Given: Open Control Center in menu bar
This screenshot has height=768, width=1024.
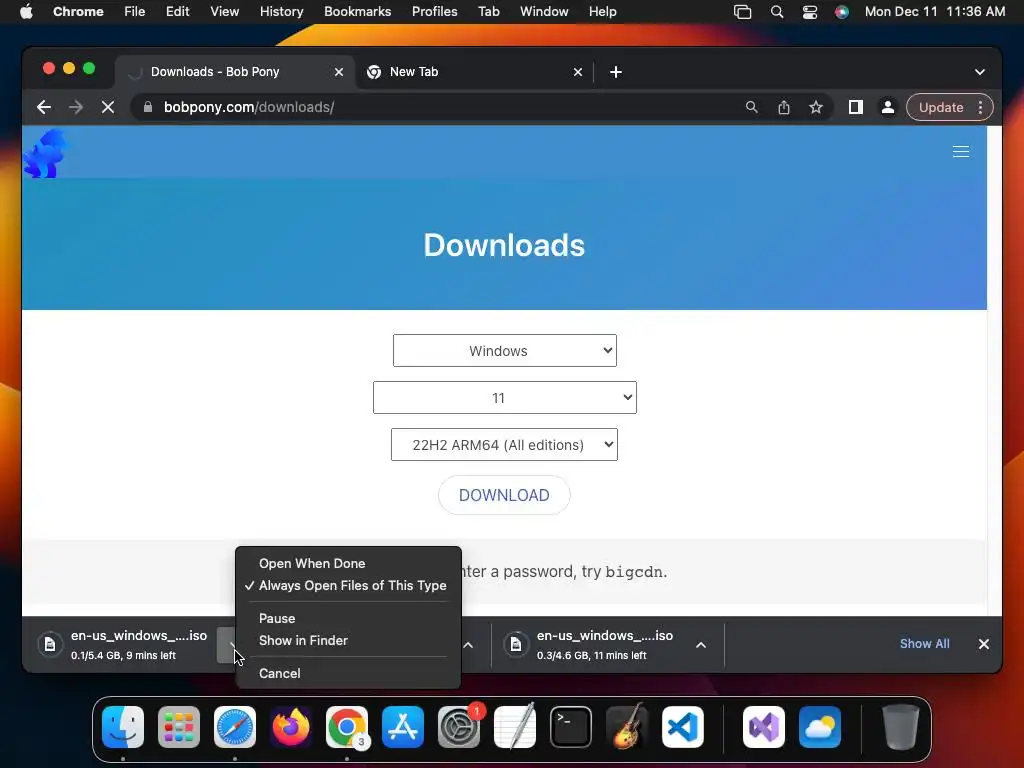Looking at the screenshot, I should [810, 12].
